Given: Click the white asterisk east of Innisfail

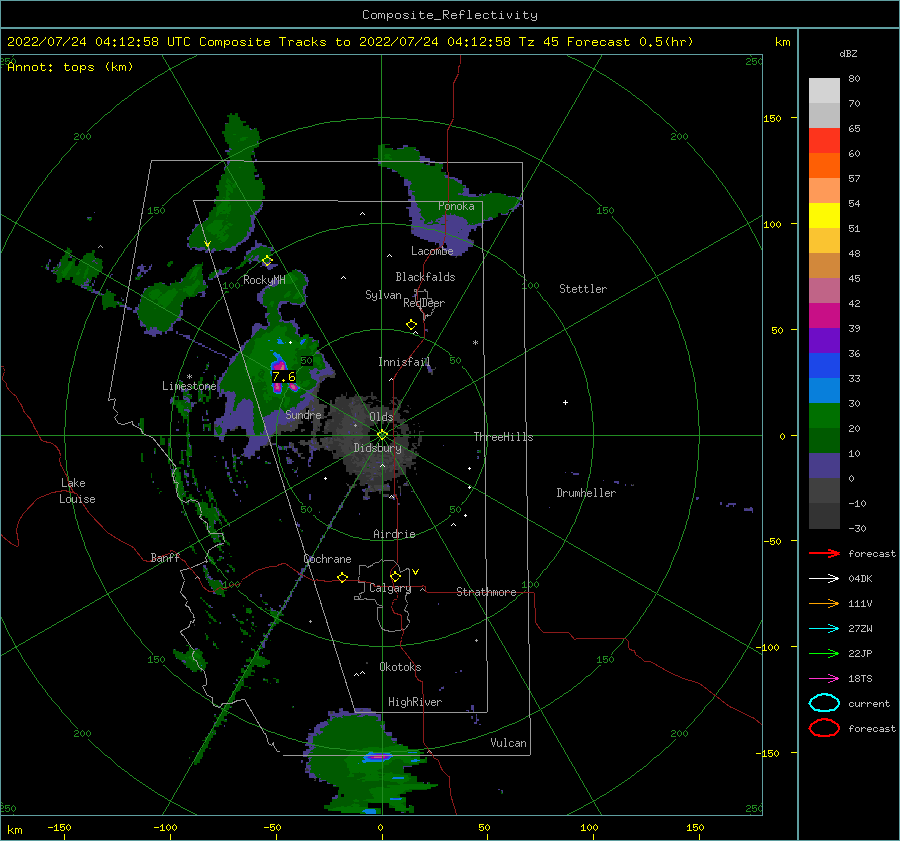Looking at the screenshot, I should [475, 343].
